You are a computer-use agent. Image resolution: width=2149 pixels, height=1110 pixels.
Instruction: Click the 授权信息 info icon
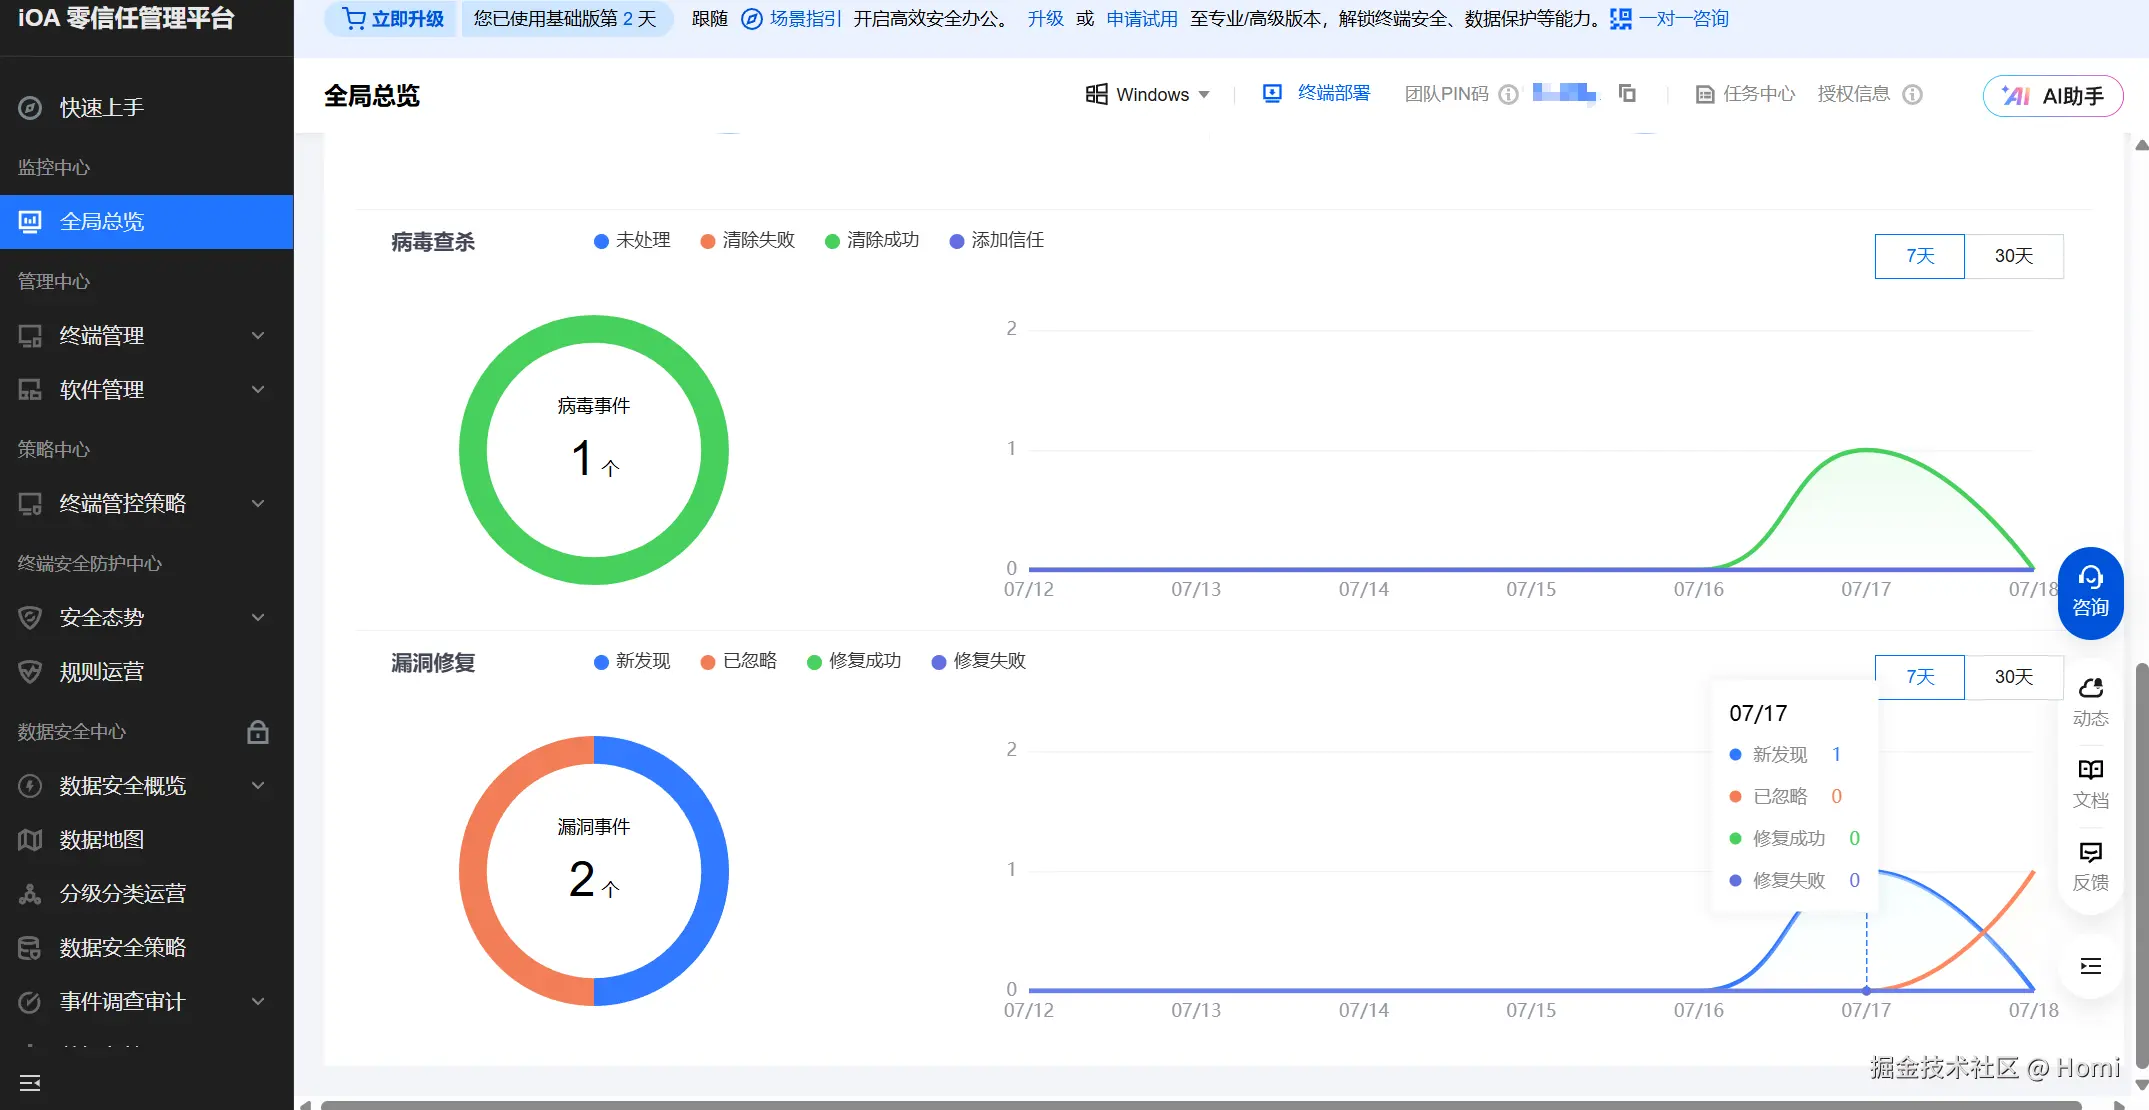1912,95
